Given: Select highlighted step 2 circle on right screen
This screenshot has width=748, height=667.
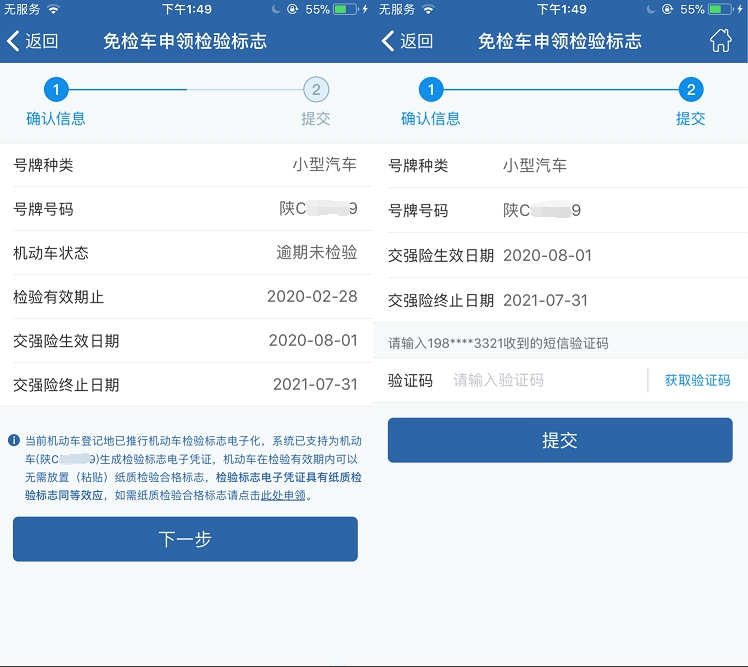Looking at the screenshot, I should 690,90.
